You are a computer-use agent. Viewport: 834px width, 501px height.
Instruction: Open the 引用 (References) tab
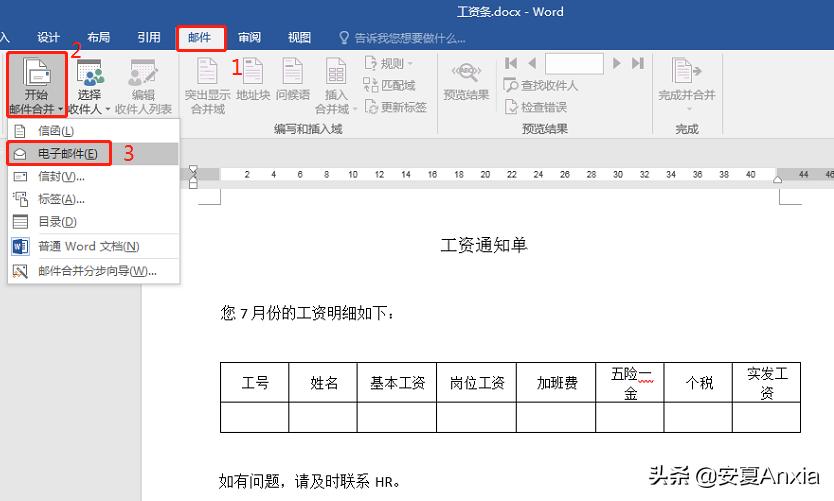pos(148,37)
